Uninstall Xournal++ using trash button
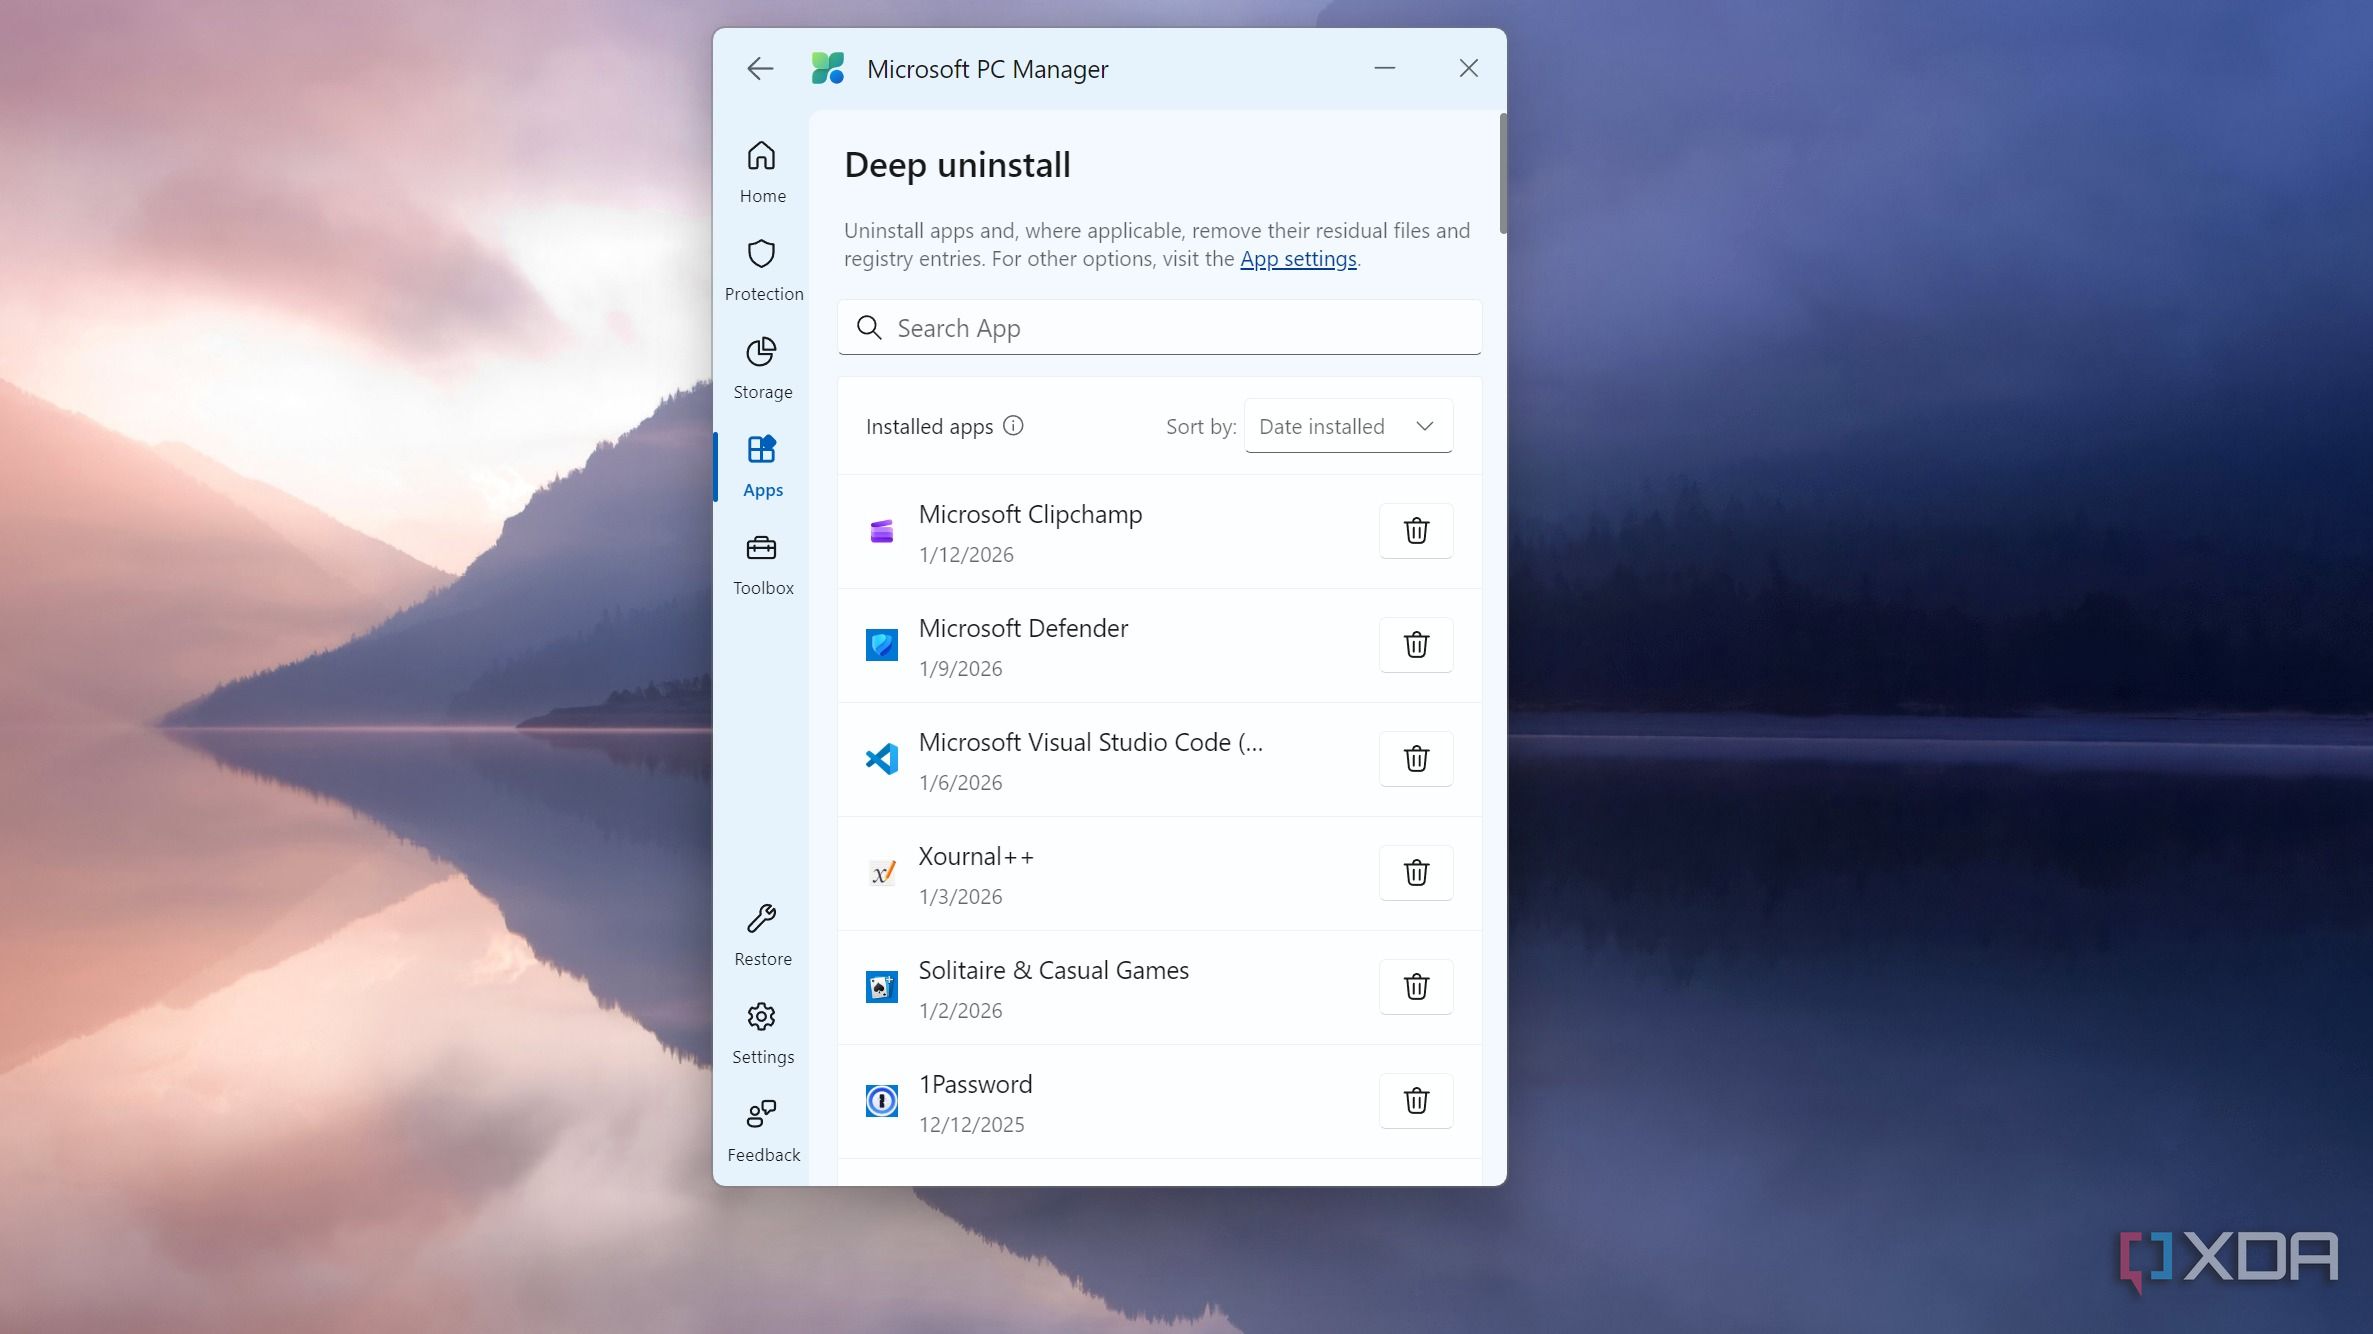 coord(1415,873)
